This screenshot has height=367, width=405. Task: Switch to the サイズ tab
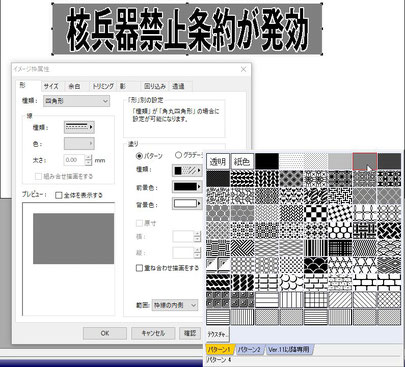coord(51,86)
